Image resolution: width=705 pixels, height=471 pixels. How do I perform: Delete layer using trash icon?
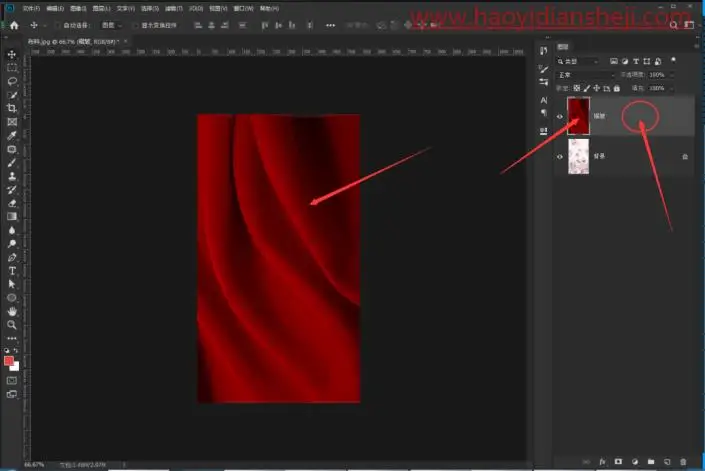tap(683, 462)
